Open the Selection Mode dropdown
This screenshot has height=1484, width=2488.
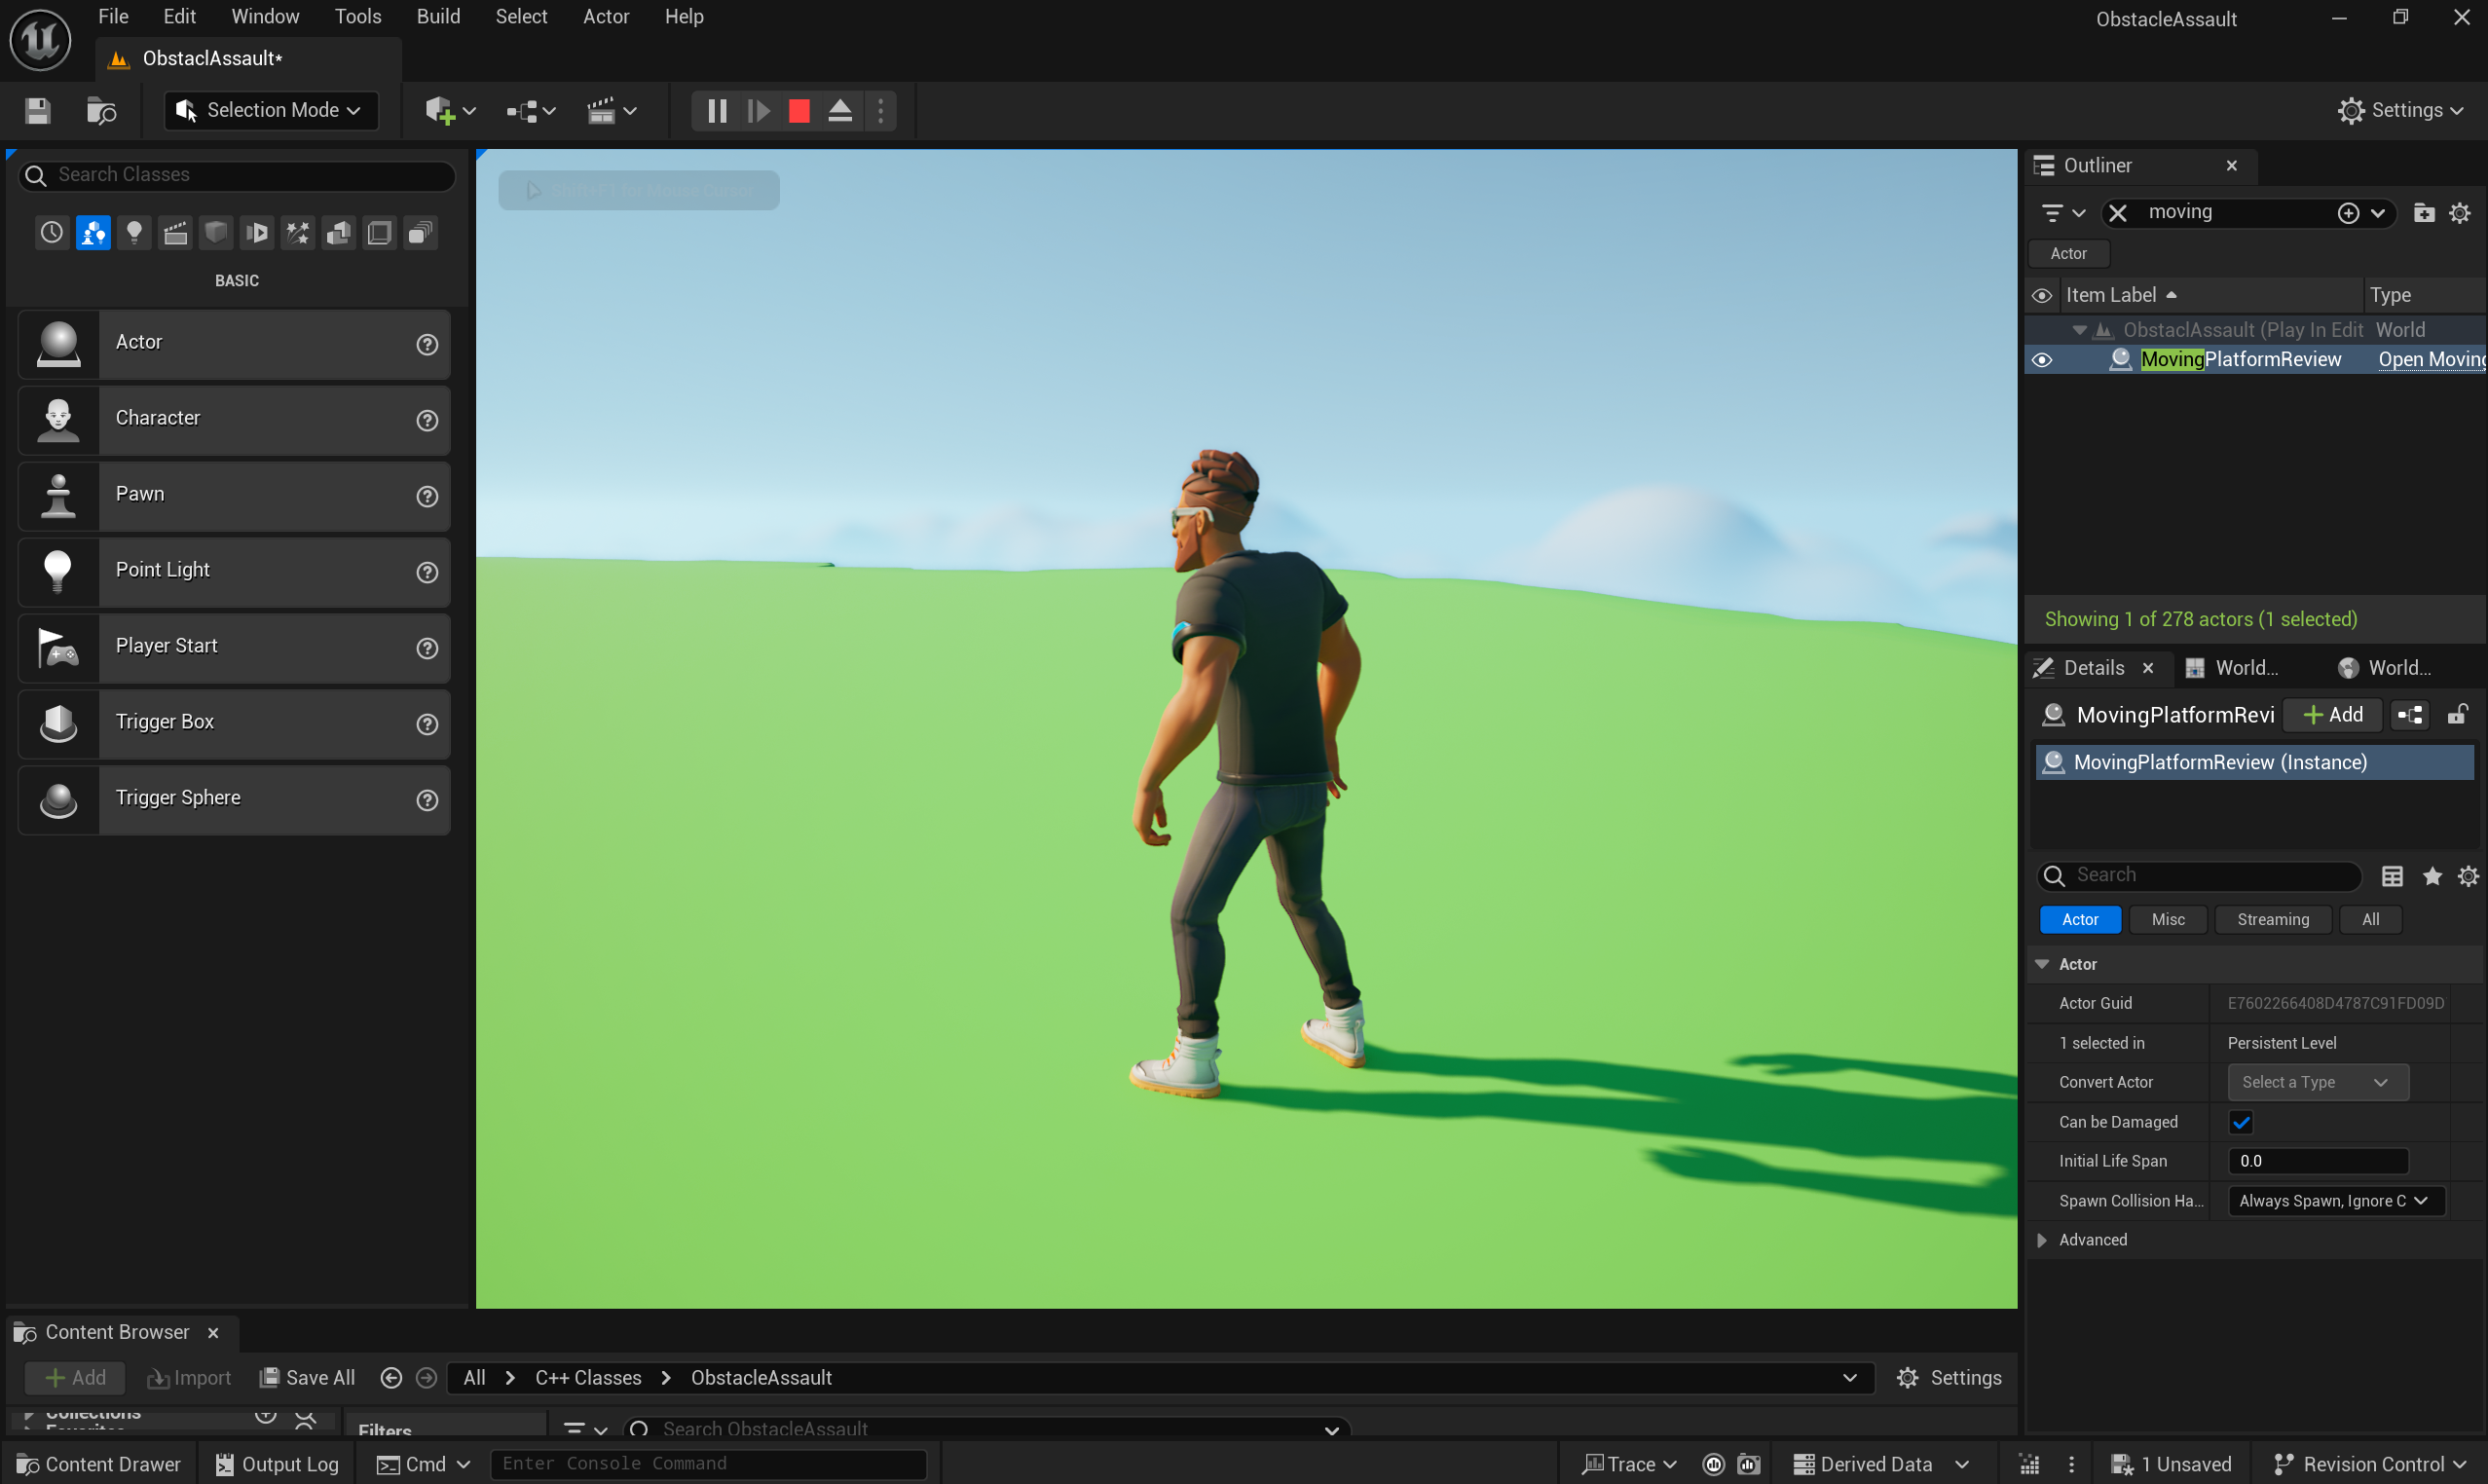271,111
